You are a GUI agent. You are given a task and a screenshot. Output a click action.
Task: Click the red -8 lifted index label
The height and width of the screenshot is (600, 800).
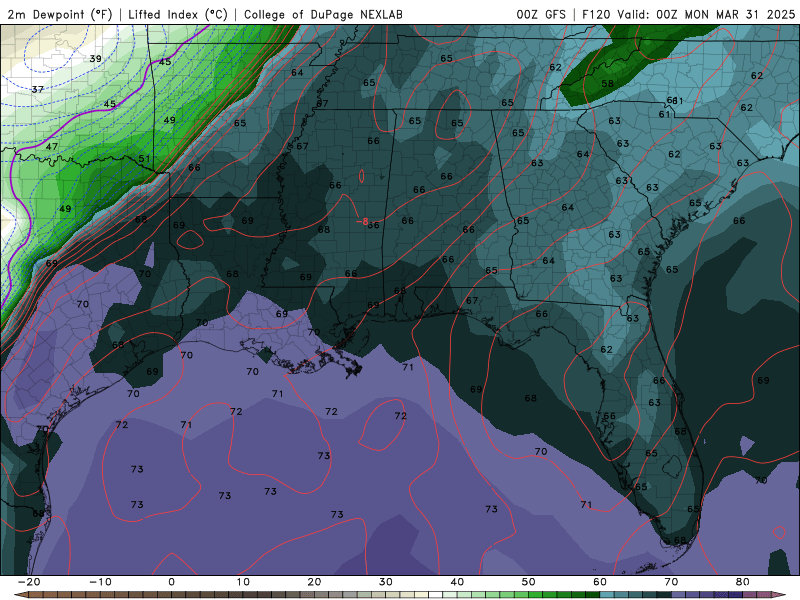coord(362,221)
